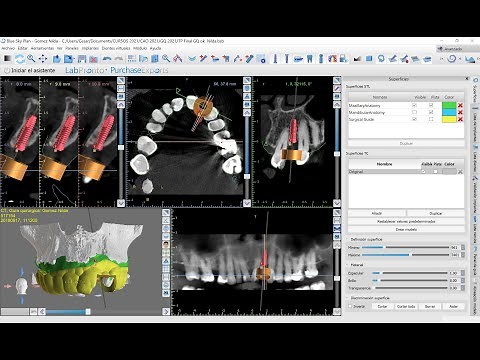Click the yellow Surgical Guide color swatch
Viewport: 480px width, 360px height.
[x=449, y=119]
